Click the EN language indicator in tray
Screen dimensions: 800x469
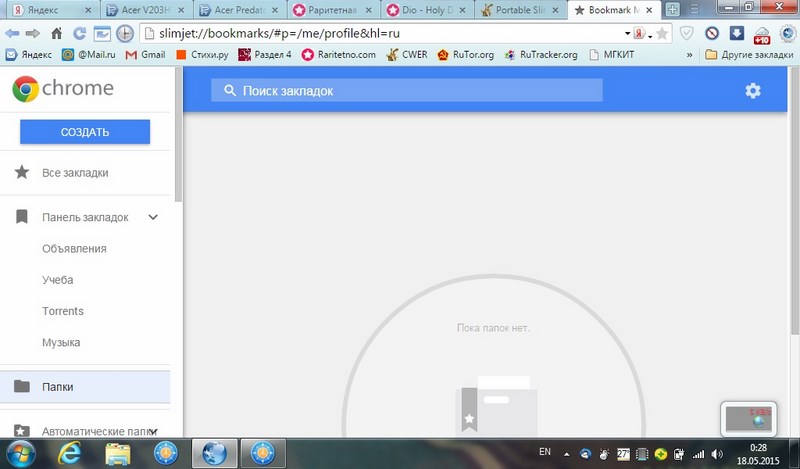pos(544,450)
